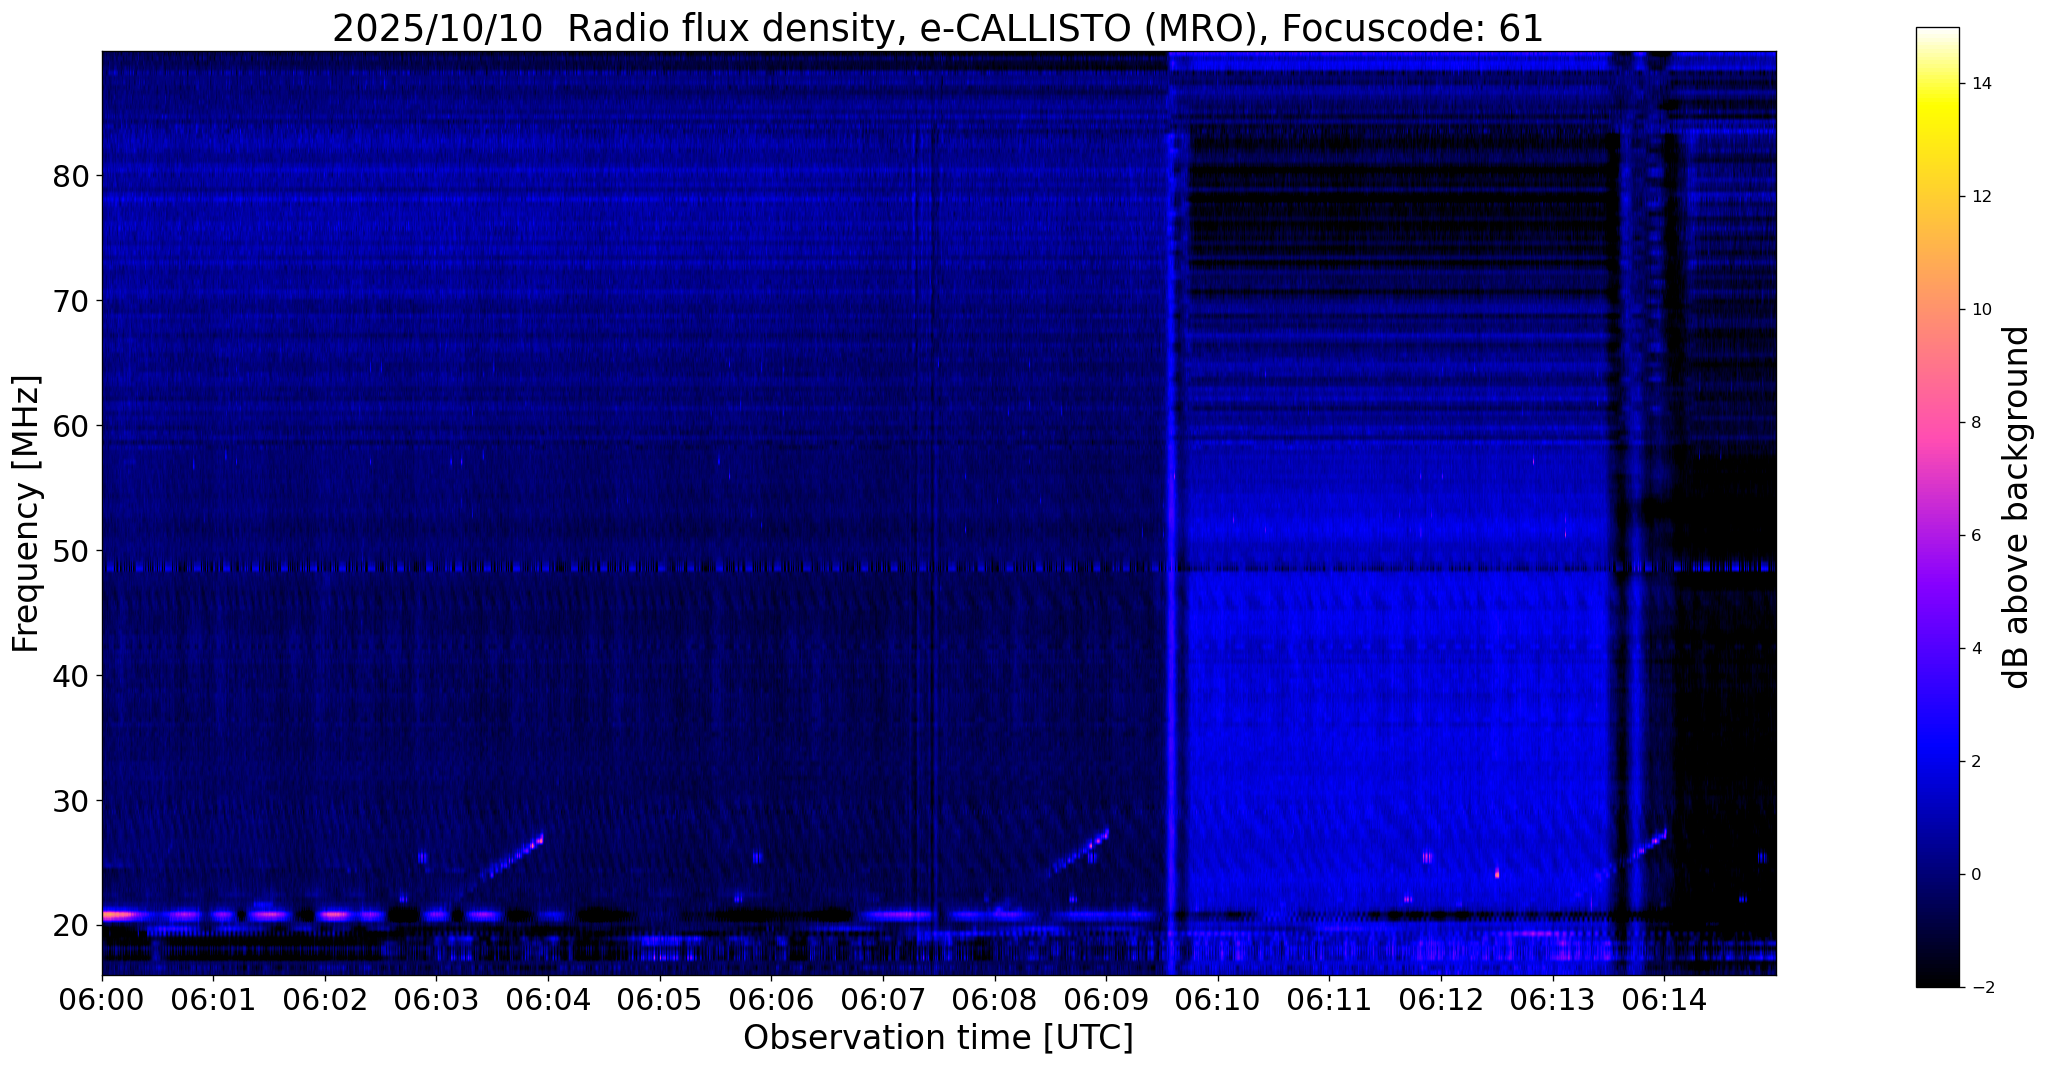Click the 70 MHz frequency tick label
Viewport: 2047px width, 1067px height.
click(x=70, y=301)
